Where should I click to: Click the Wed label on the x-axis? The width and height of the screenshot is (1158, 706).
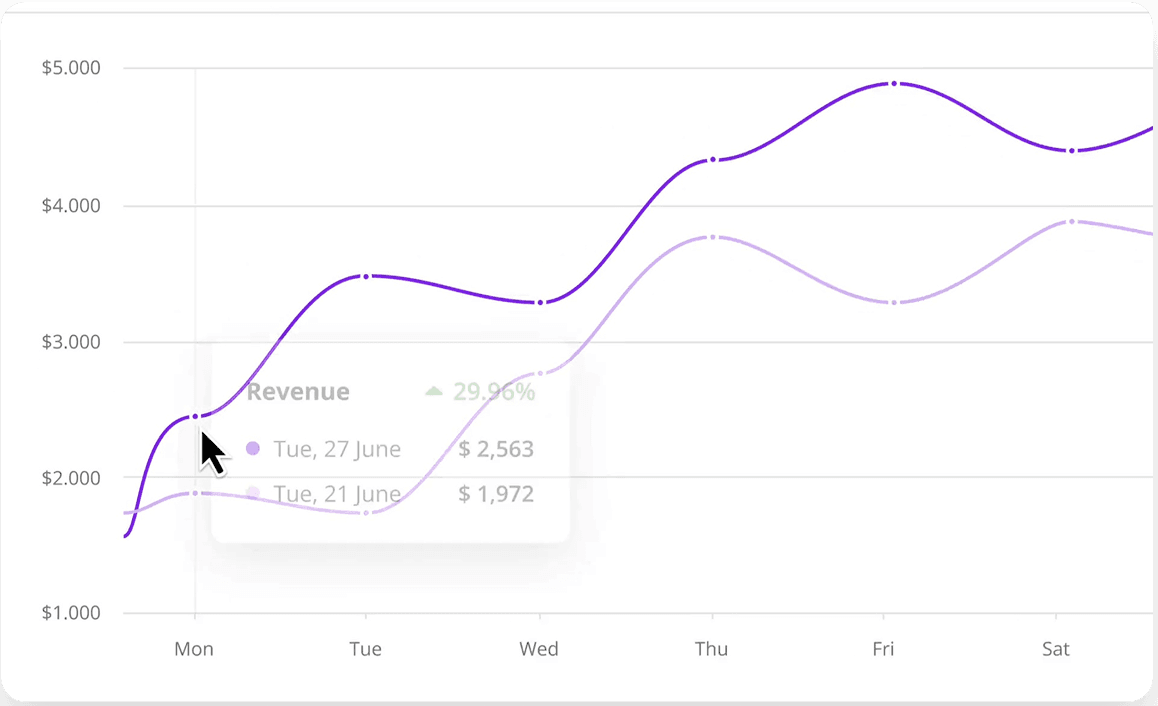coord(539,649)
